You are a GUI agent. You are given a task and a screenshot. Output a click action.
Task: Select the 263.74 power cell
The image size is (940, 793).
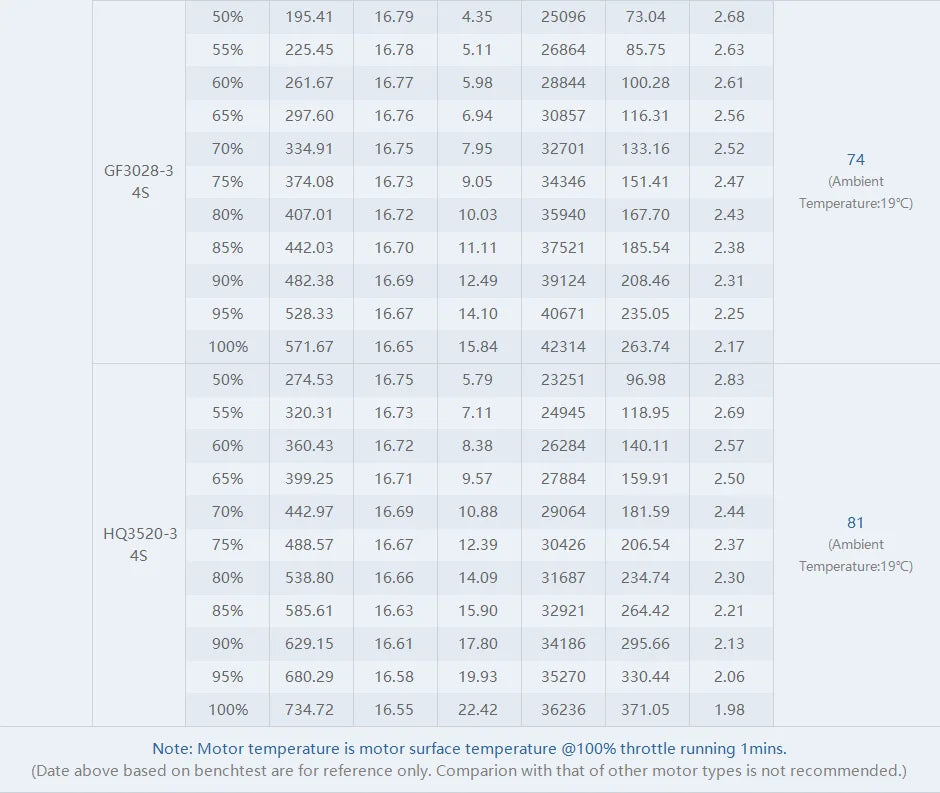(646, 347)
